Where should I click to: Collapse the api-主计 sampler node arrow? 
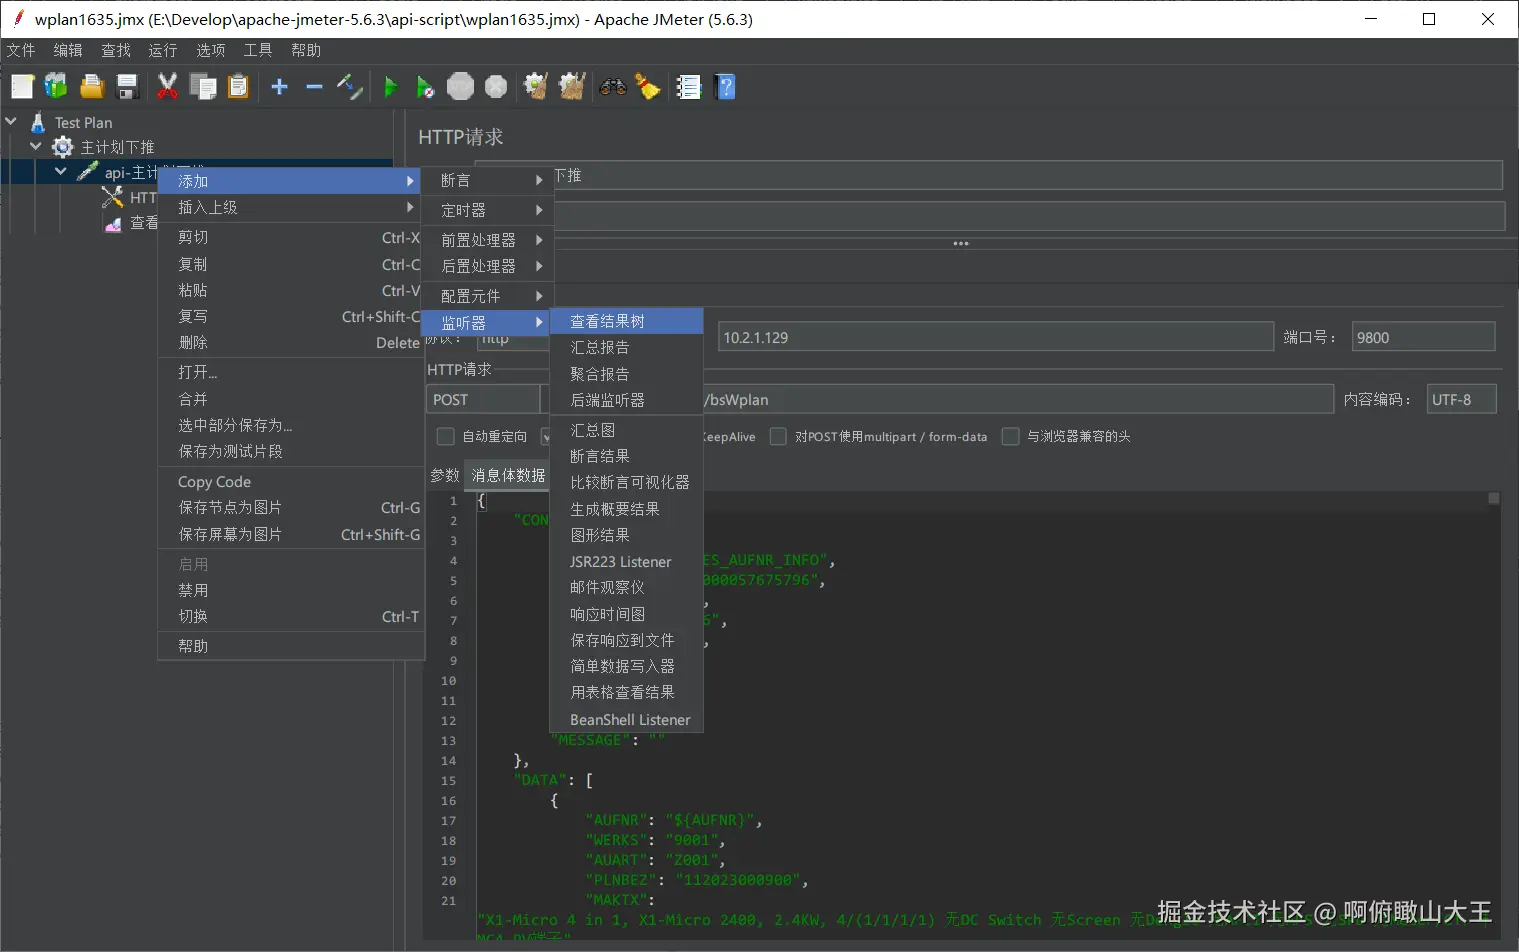point(61,171)
